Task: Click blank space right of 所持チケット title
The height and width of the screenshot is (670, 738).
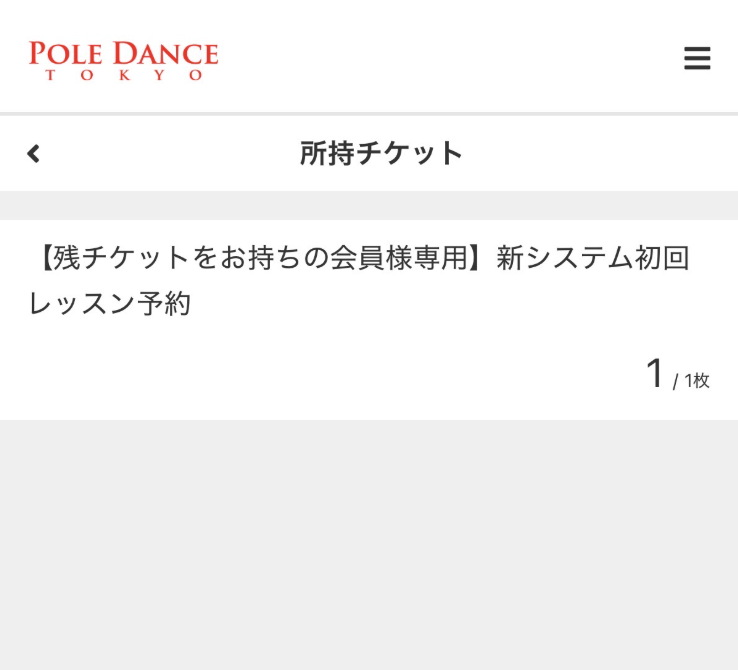Action: [600, 153]
